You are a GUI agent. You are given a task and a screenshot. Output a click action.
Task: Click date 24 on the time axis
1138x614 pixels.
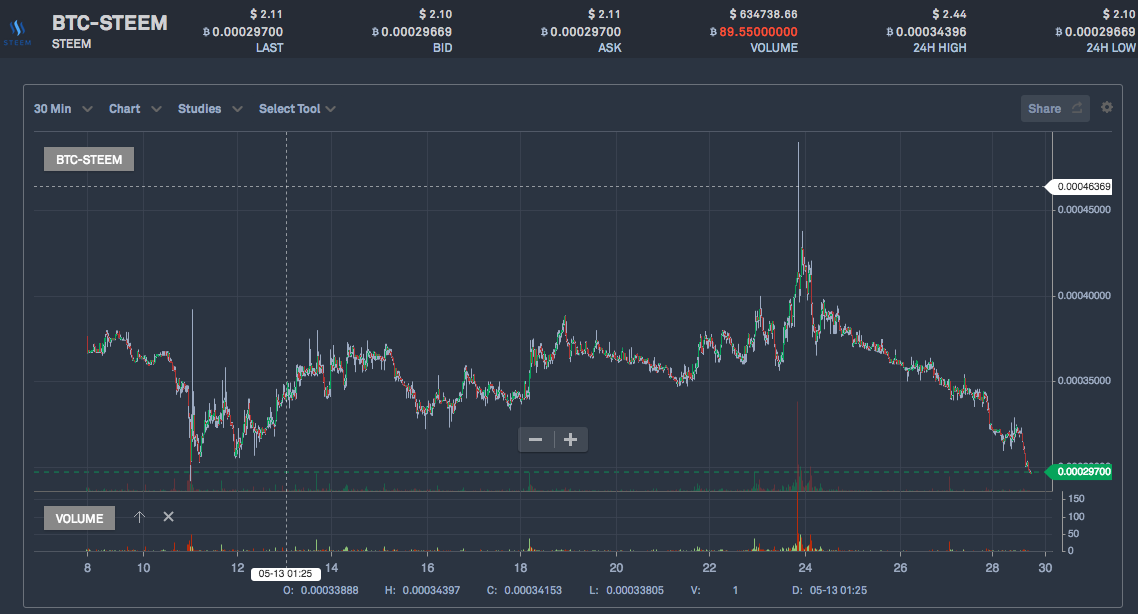(x=805, y=568)
